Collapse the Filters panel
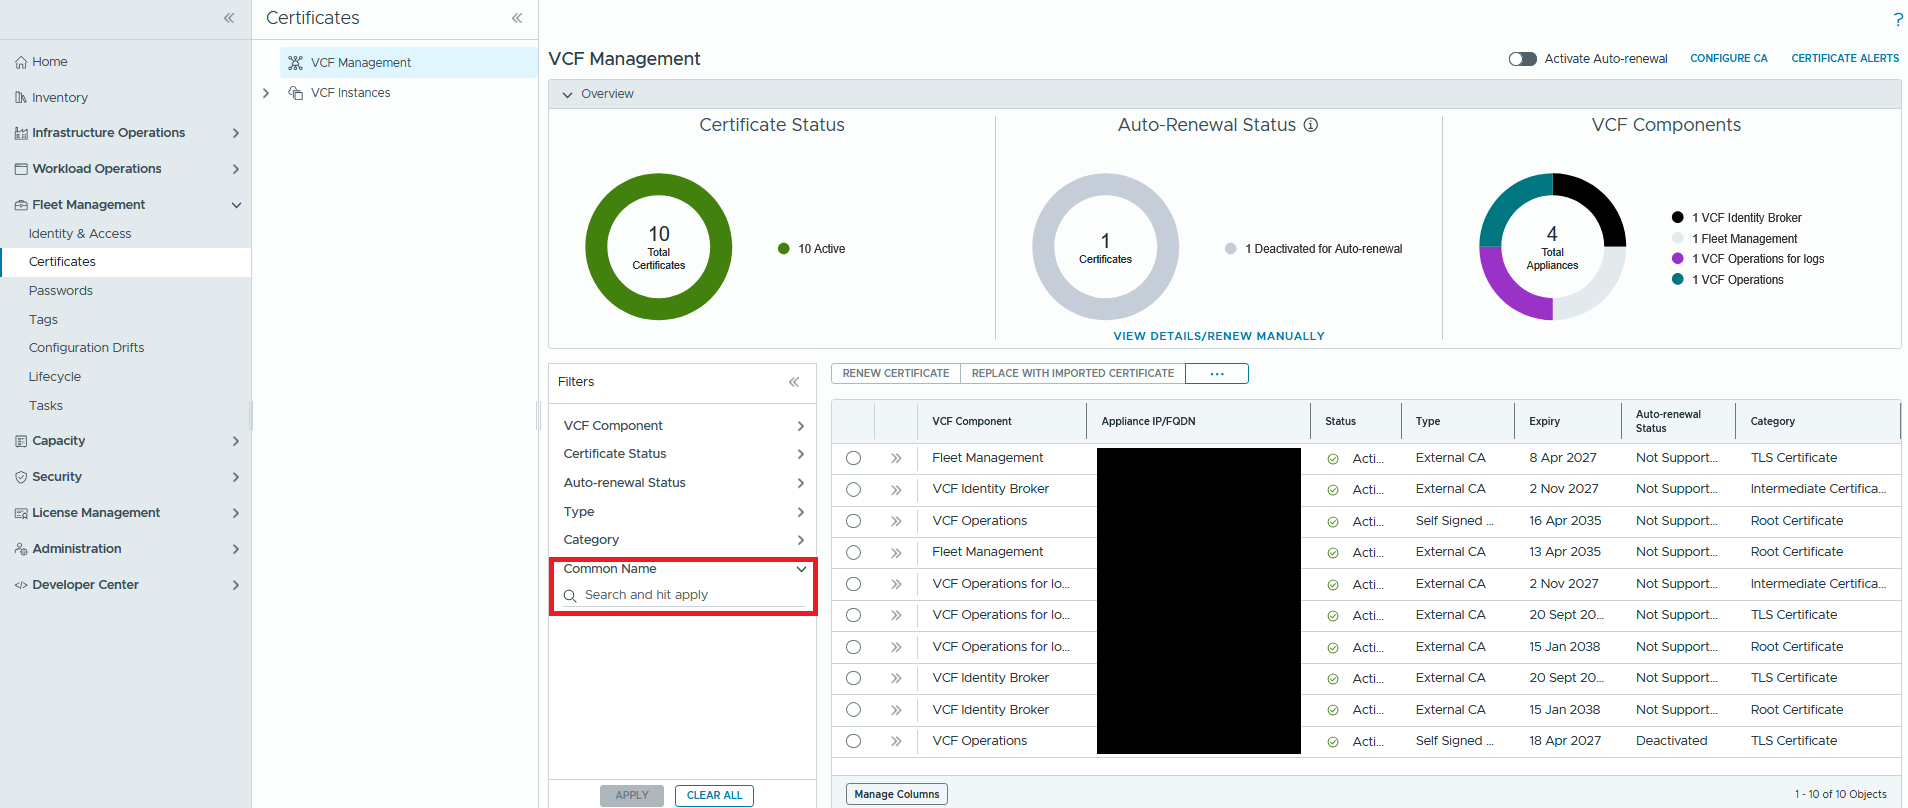Viewport: 1908px width, 808px height. [x=794, y=382]
